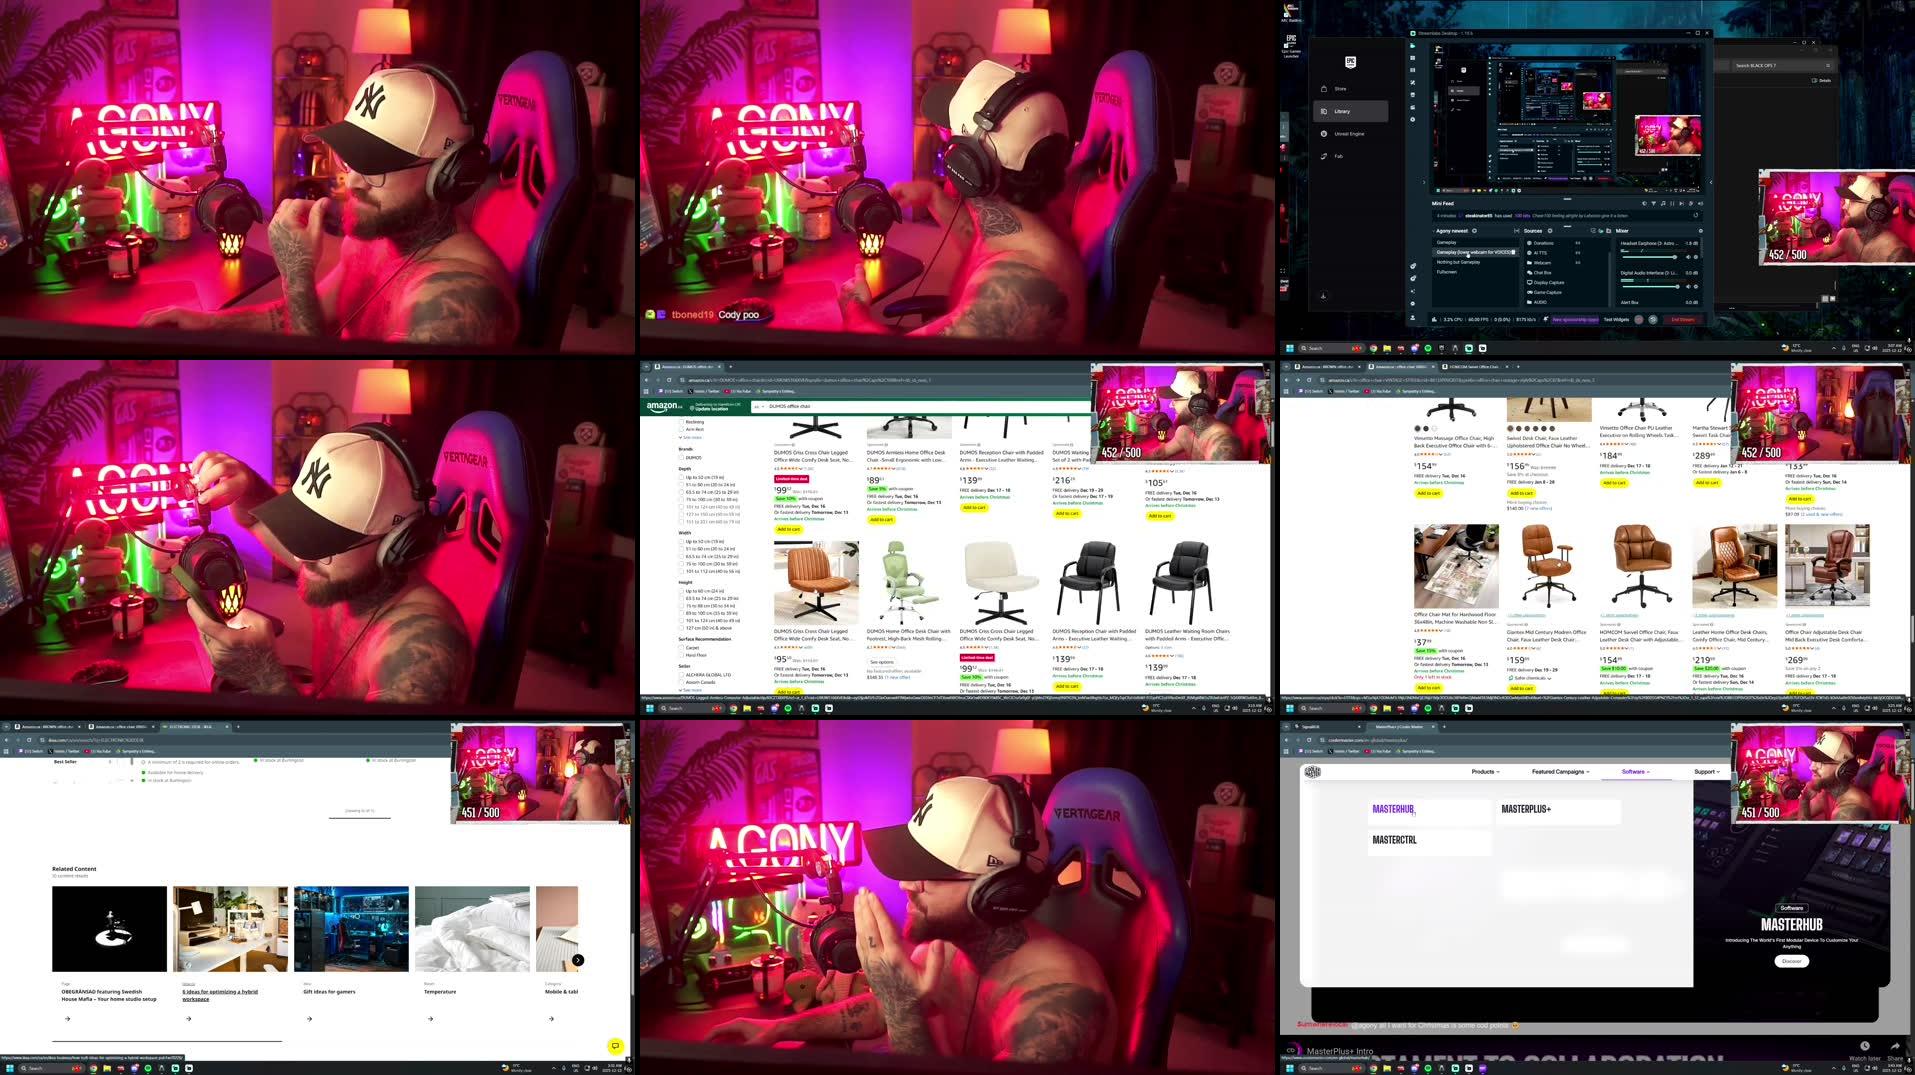Viewport: 1915px width, 1075px height.
Task: Check the Hard Floor filter checkbox
Action: click(x=681, y=655)
